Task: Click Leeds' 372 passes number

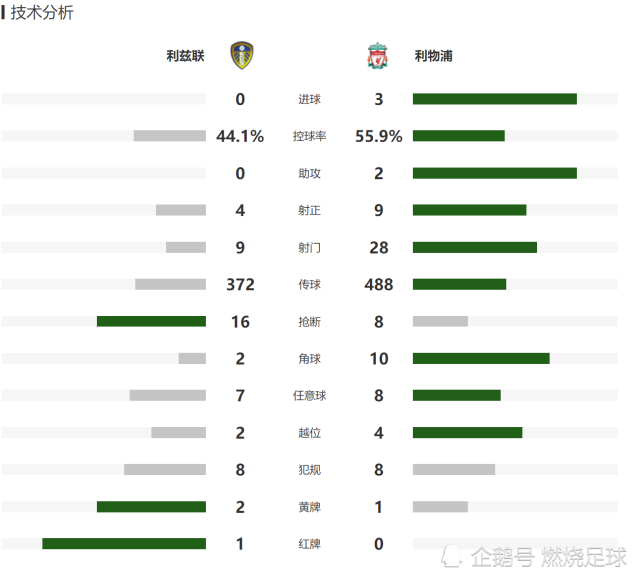Action: tap(240, 284)
